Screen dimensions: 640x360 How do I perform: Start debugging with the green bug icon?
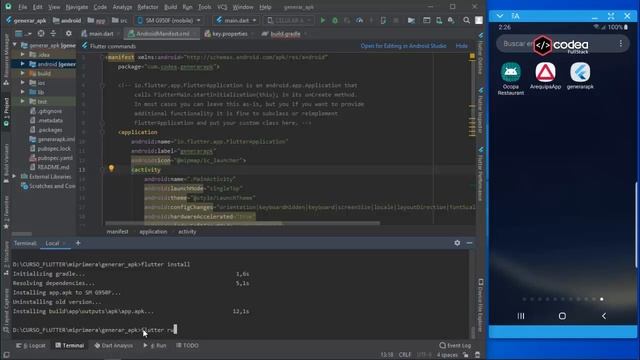pyautogui.click(x=335, y=20)
